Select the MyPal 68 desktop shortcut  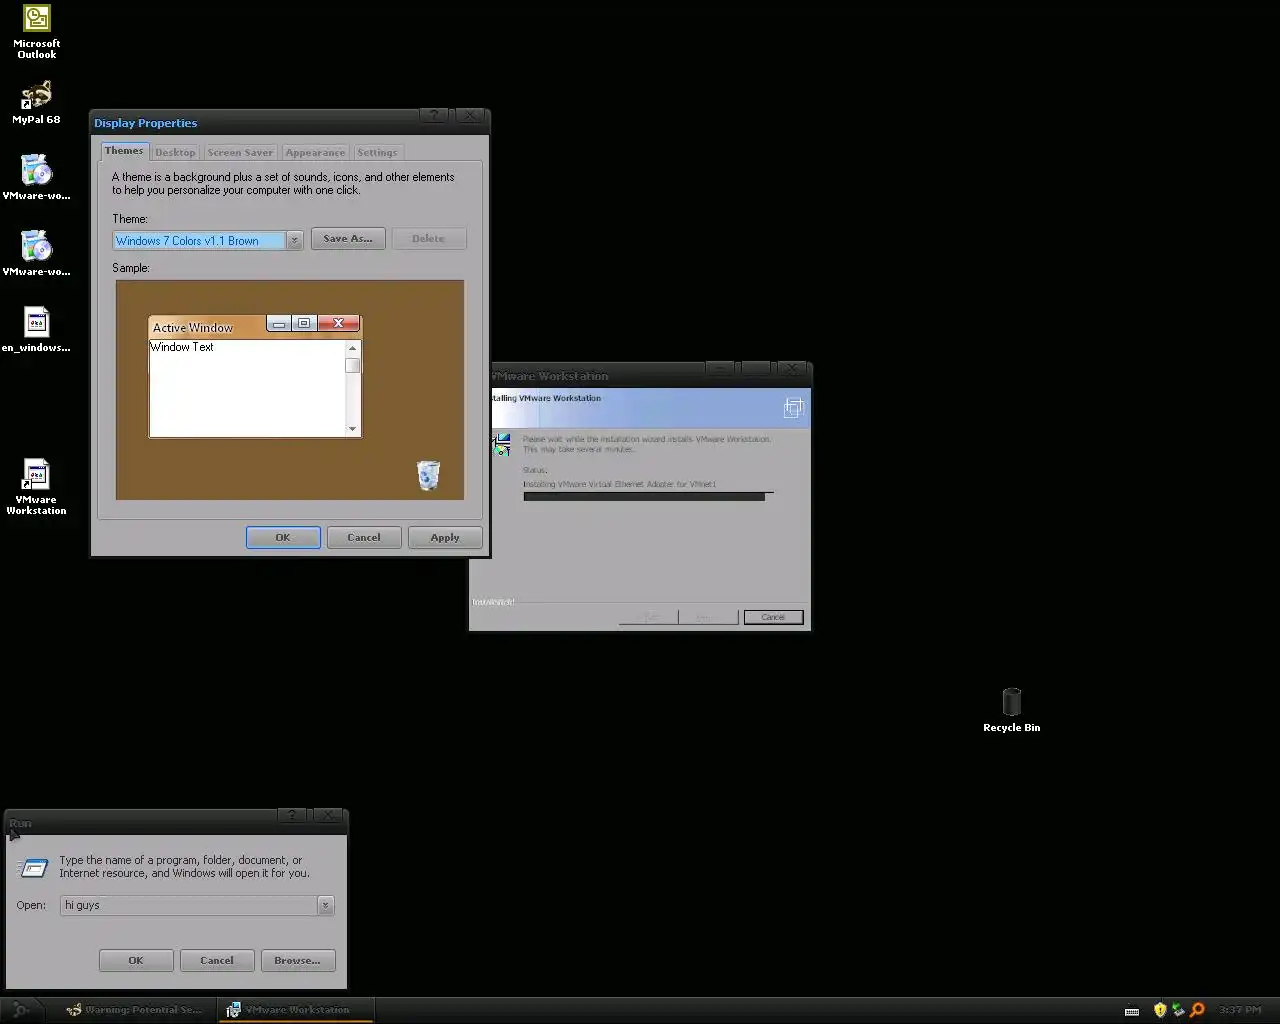pyautogui.click(x=36, y=103)
